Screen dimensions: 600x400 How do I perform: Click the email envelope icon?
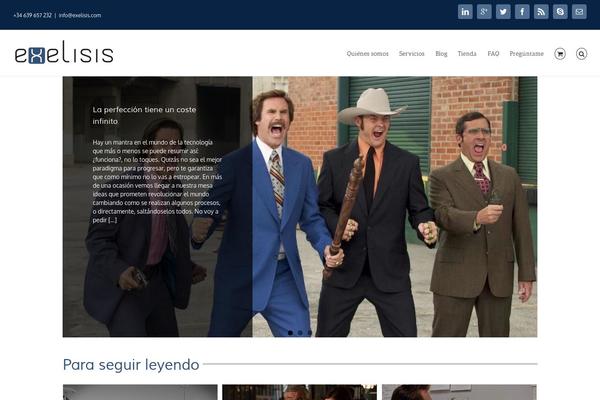[579, 12]
